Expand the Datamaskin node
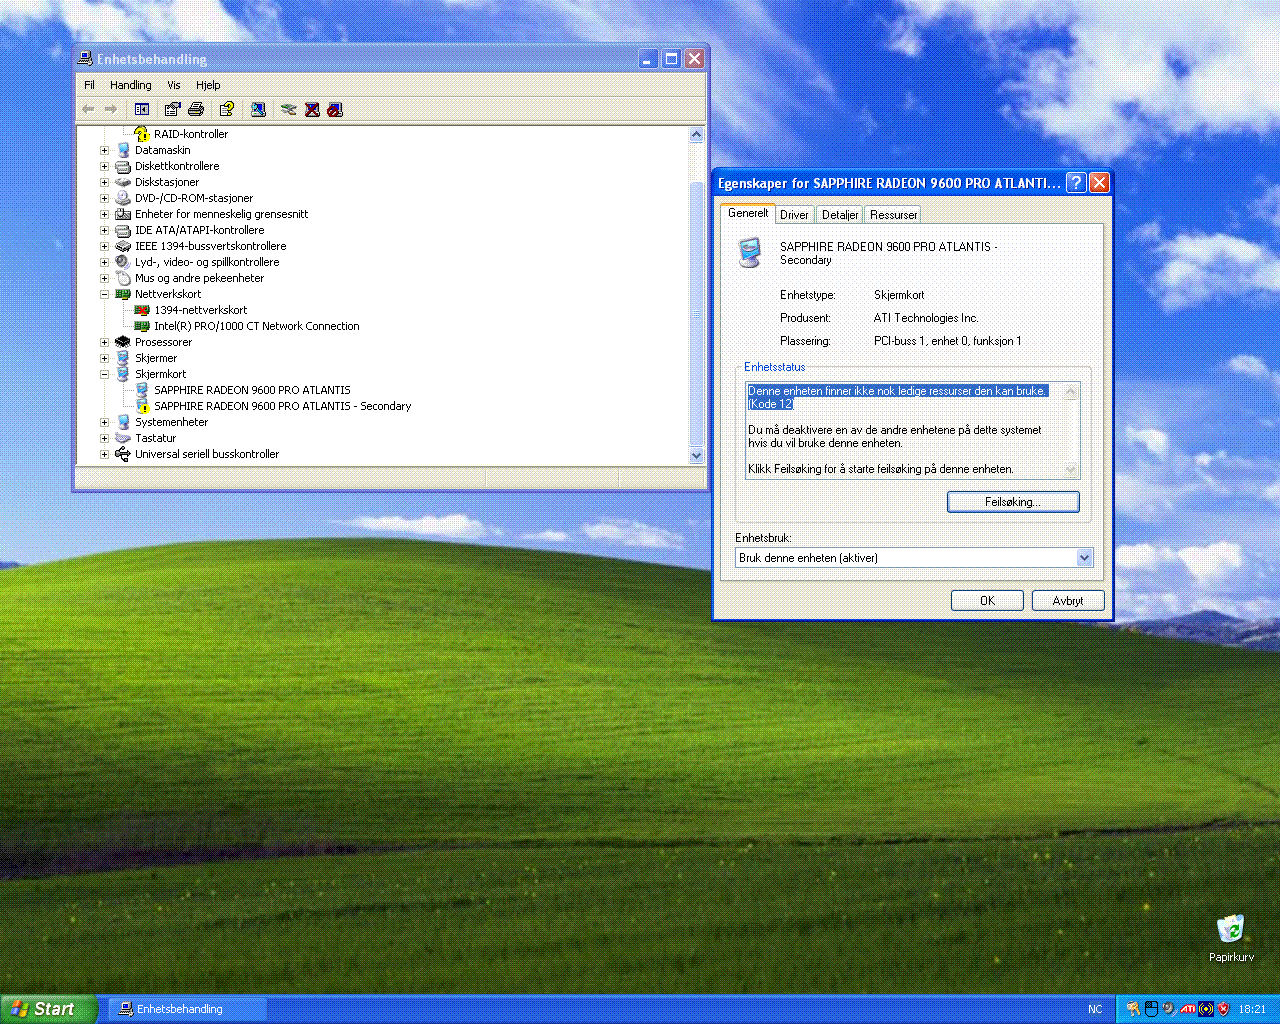The width and height of the screenshot is (1280, 1024). click(x=104, y=150)
